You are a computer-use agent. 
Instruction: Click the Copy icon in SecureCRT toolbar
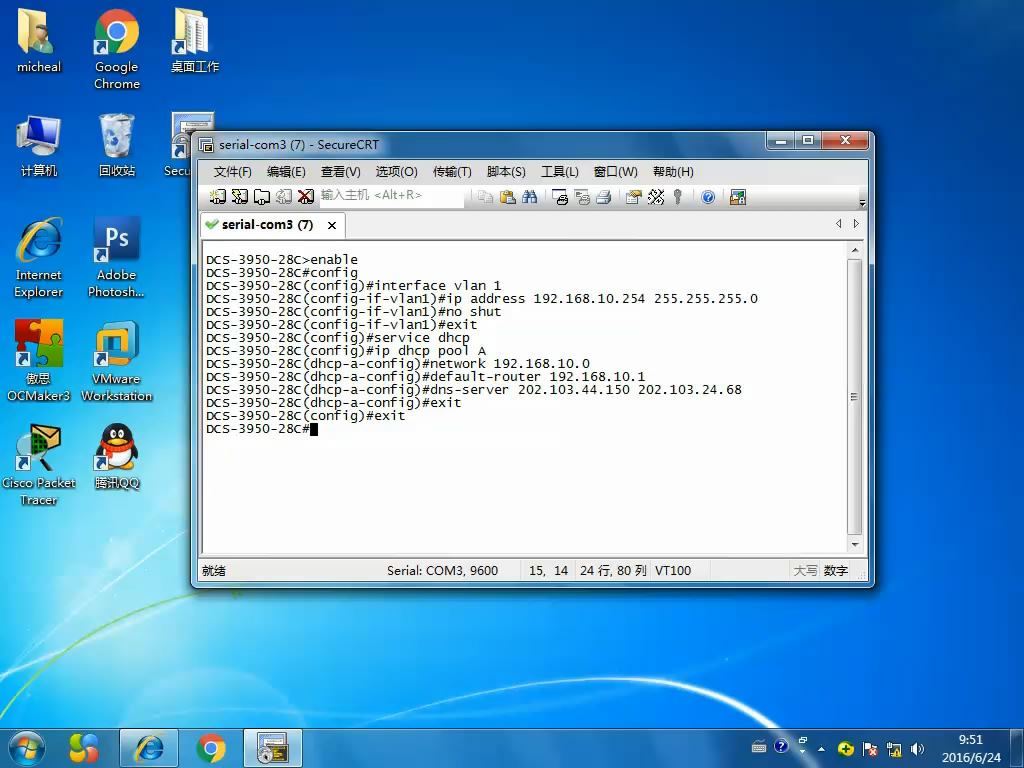[485, 197]
